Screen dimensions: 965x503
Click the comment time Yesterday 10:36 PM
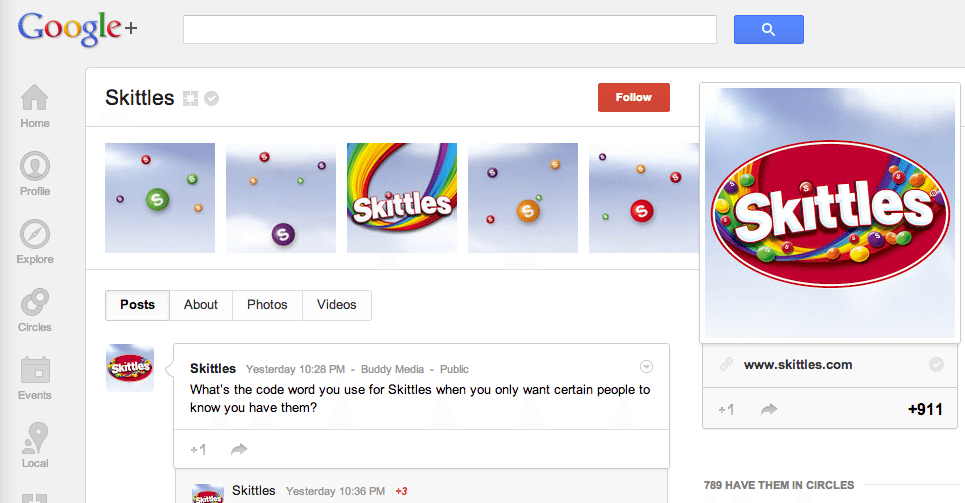point(335,491)
